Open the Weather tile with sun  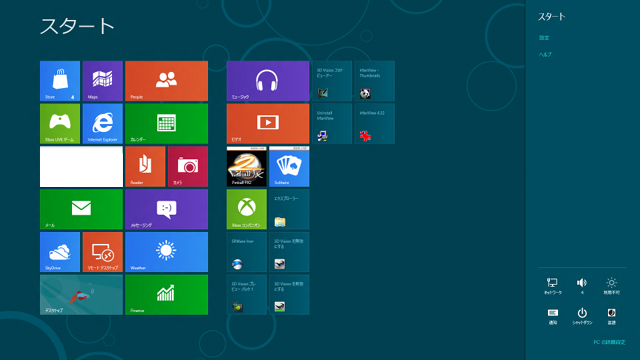click(x=167, y=252)
